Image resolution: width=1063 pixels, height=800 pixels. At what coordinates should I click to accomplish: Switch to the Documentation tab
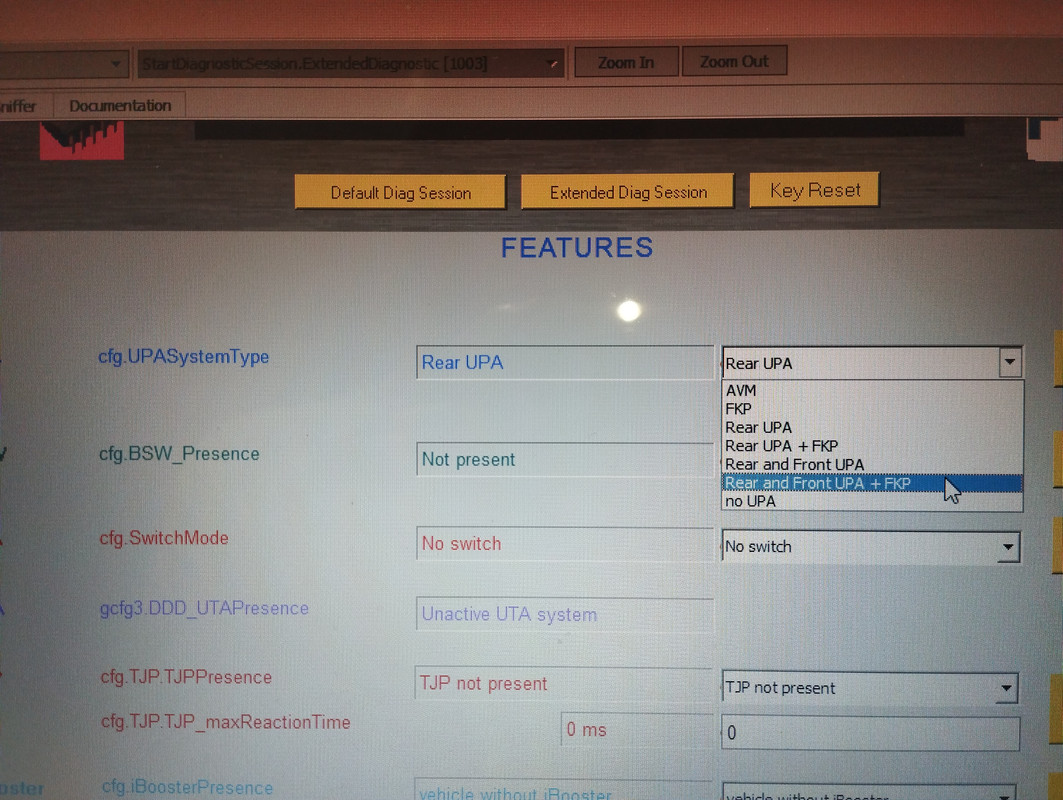[120, 106]
